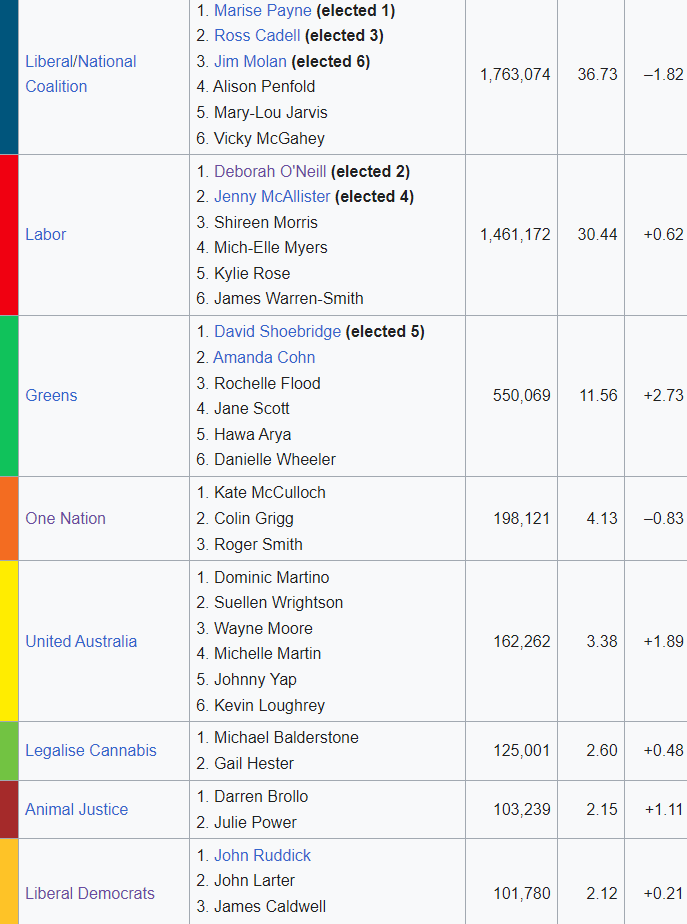Select the Hawa Arya candidate name

pyautogui.click(x=252, y=434)
